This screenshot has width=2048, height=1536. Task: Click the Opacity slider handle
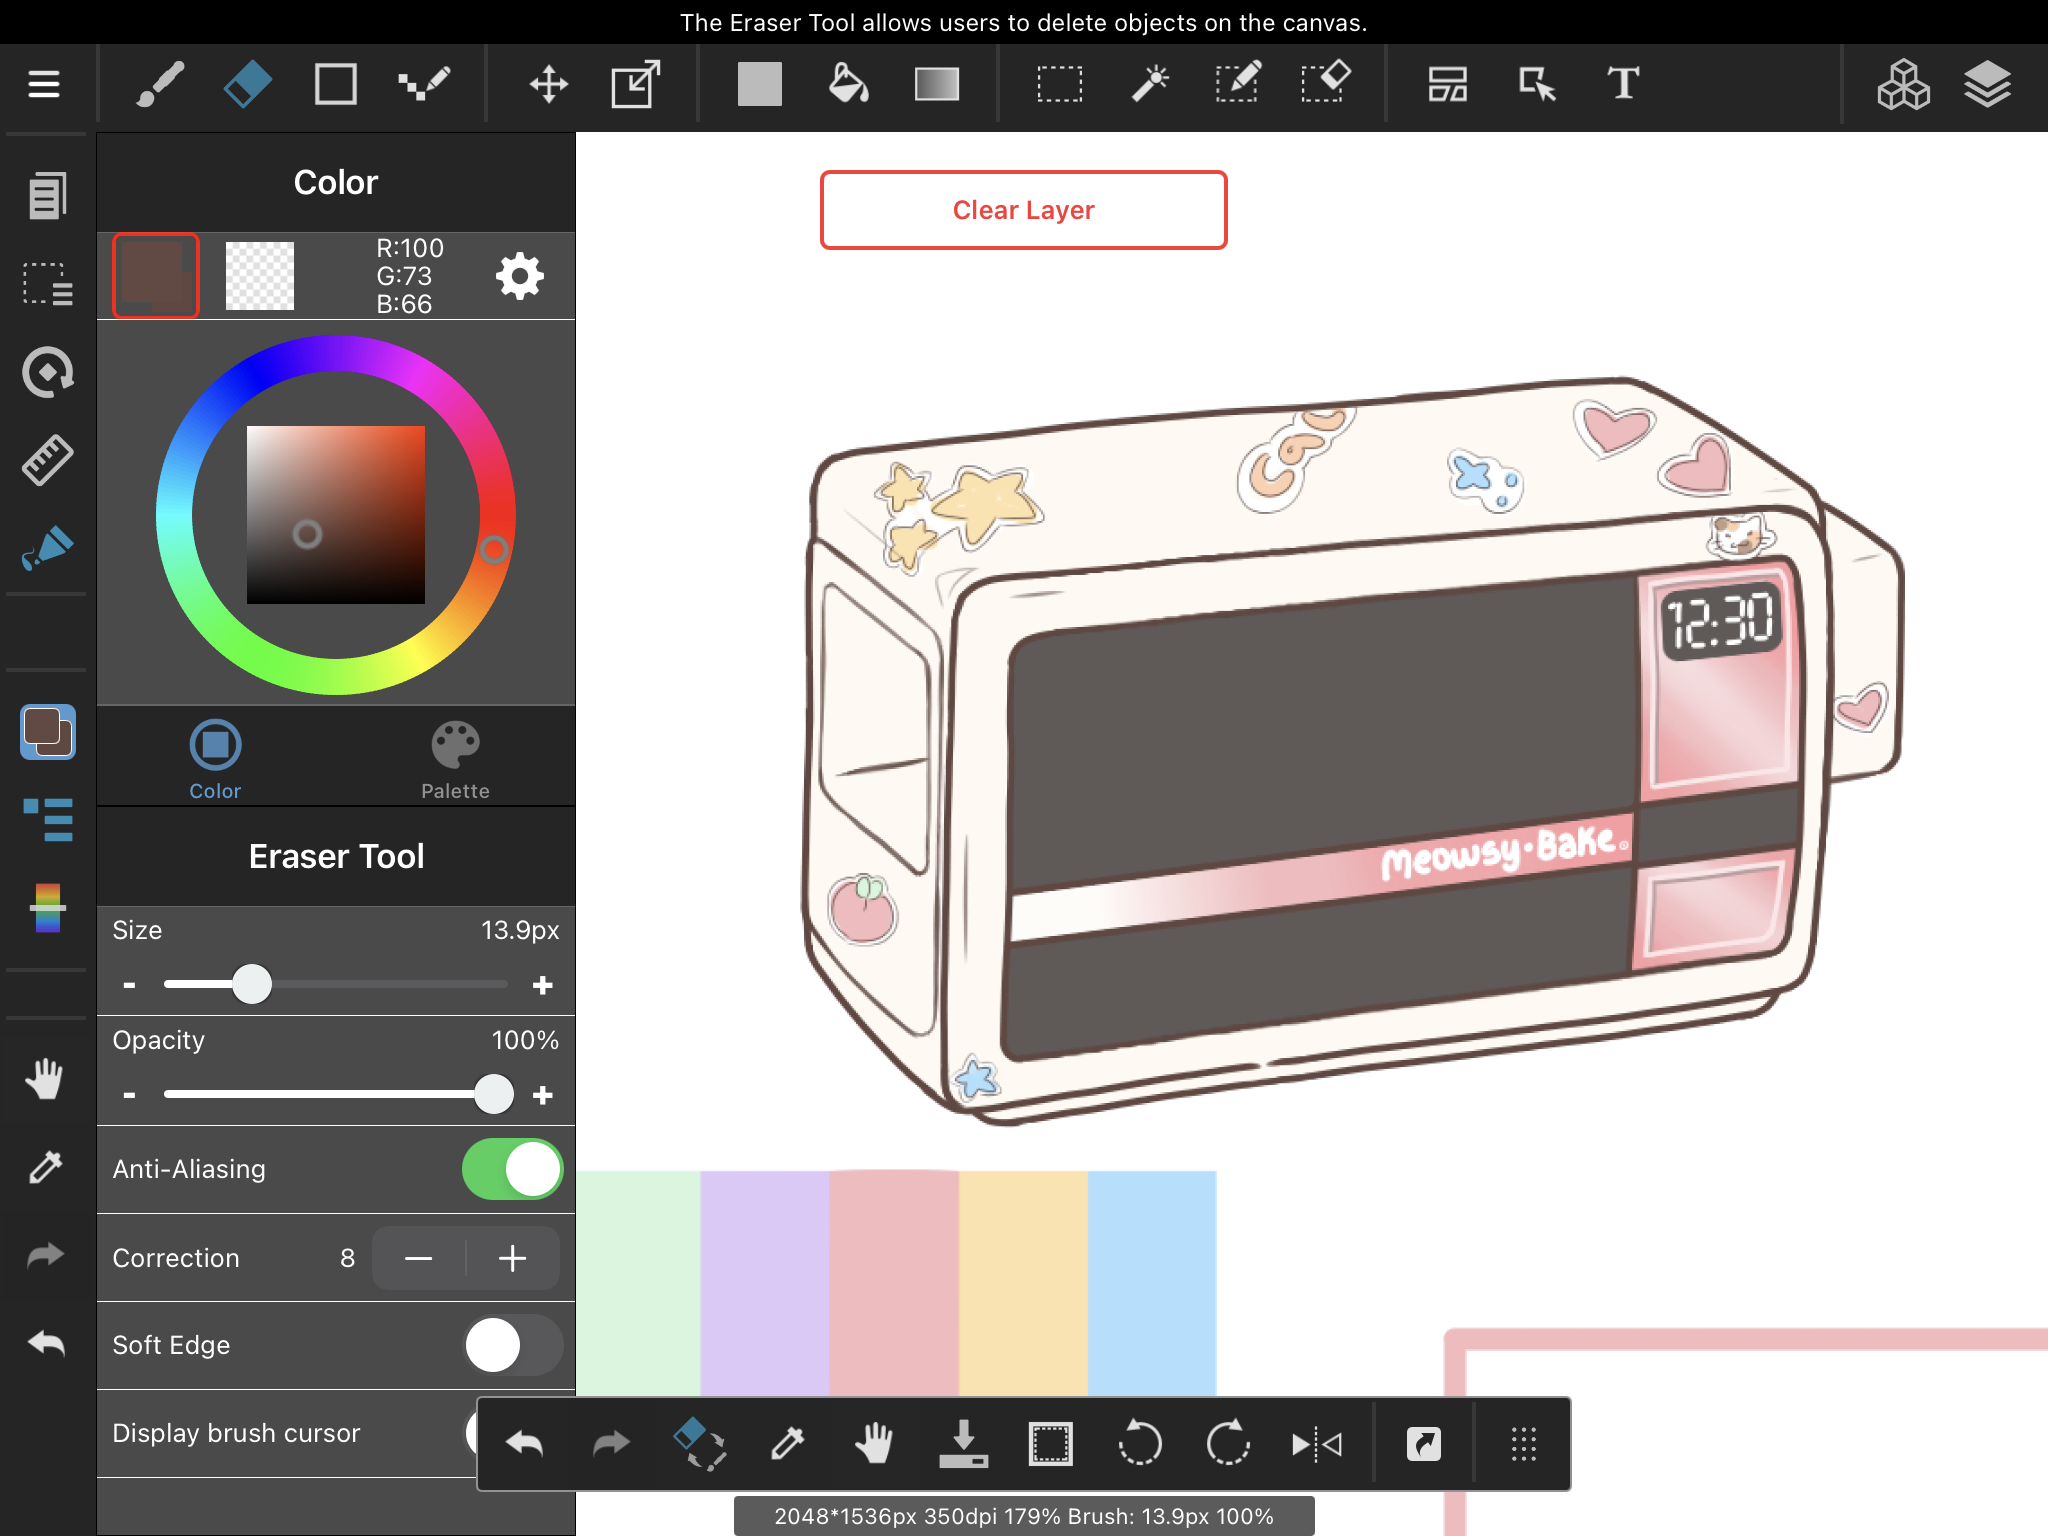(x=493, y=1094)
